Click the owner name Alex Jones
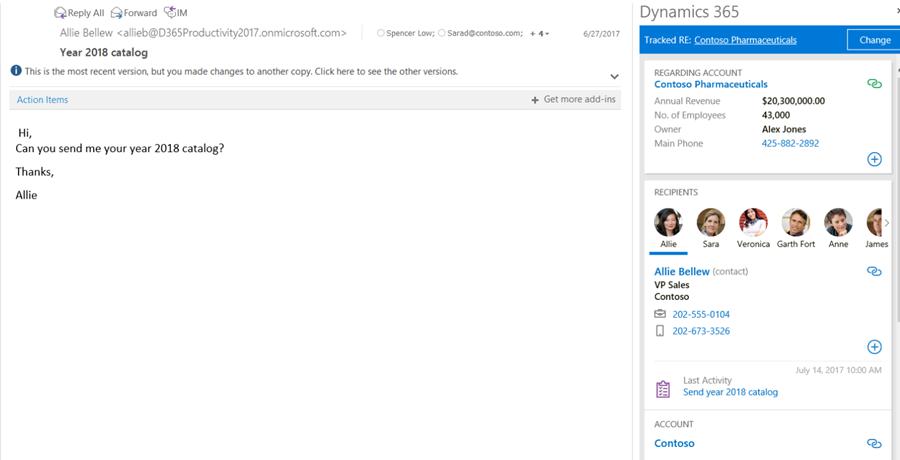900x460 pixels. click(x=783, y=129)
